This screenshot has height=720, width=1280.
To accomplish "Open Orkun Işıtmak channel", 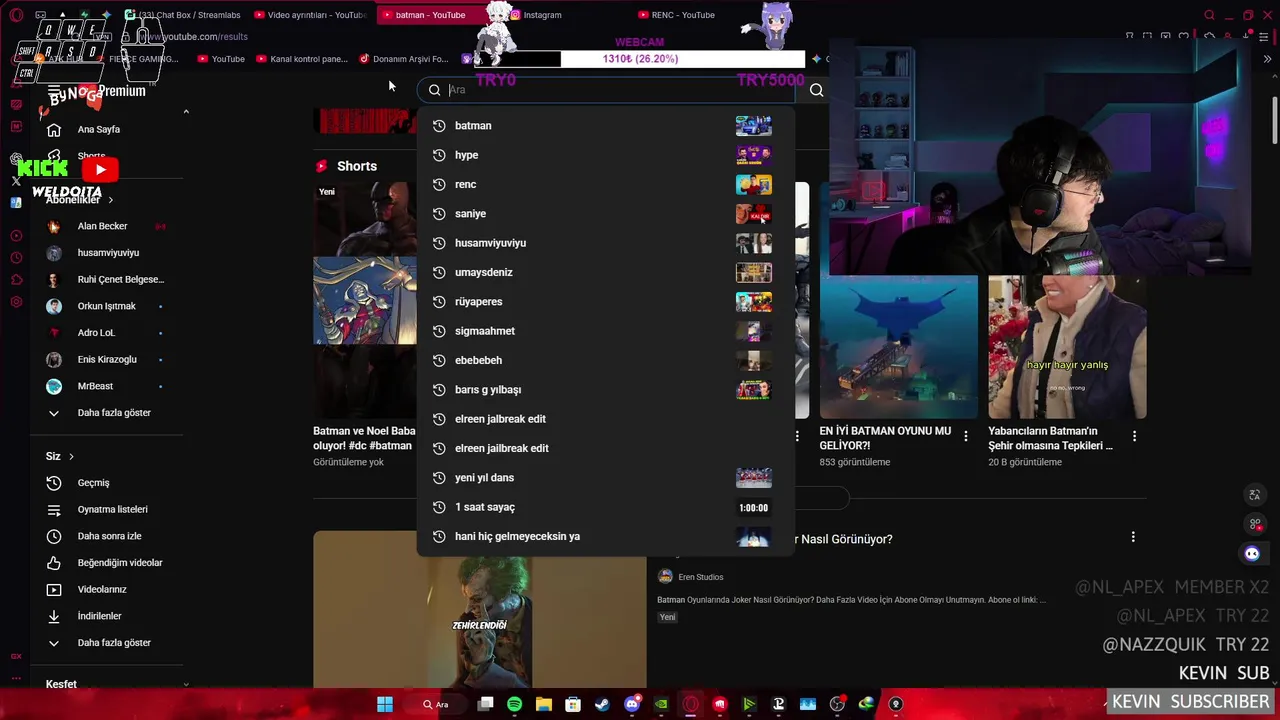I will [108, 306].
